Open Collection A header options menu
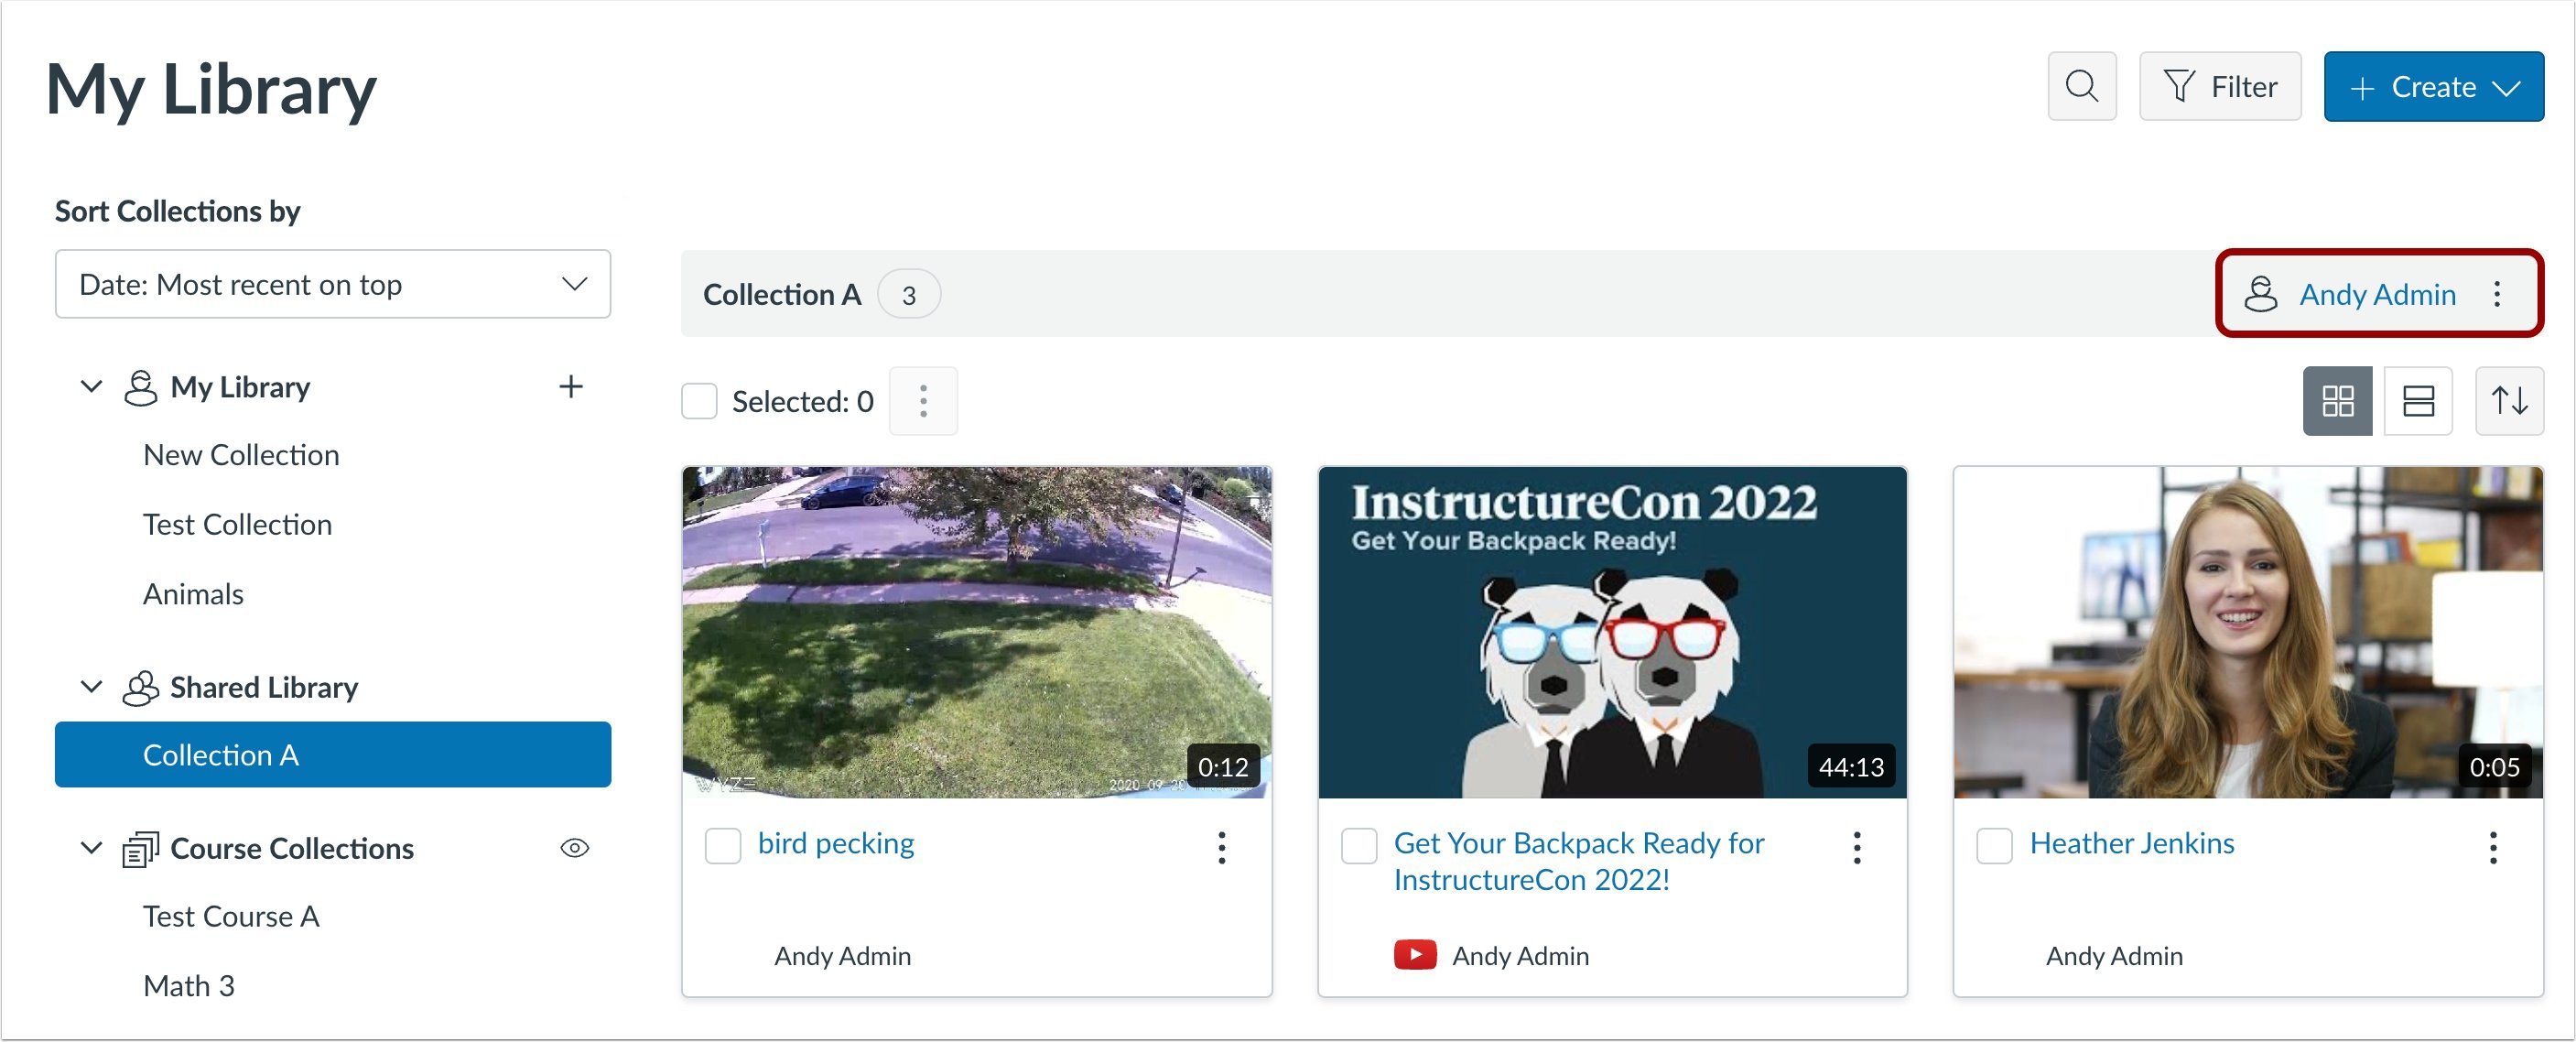 pos(2496,294)
